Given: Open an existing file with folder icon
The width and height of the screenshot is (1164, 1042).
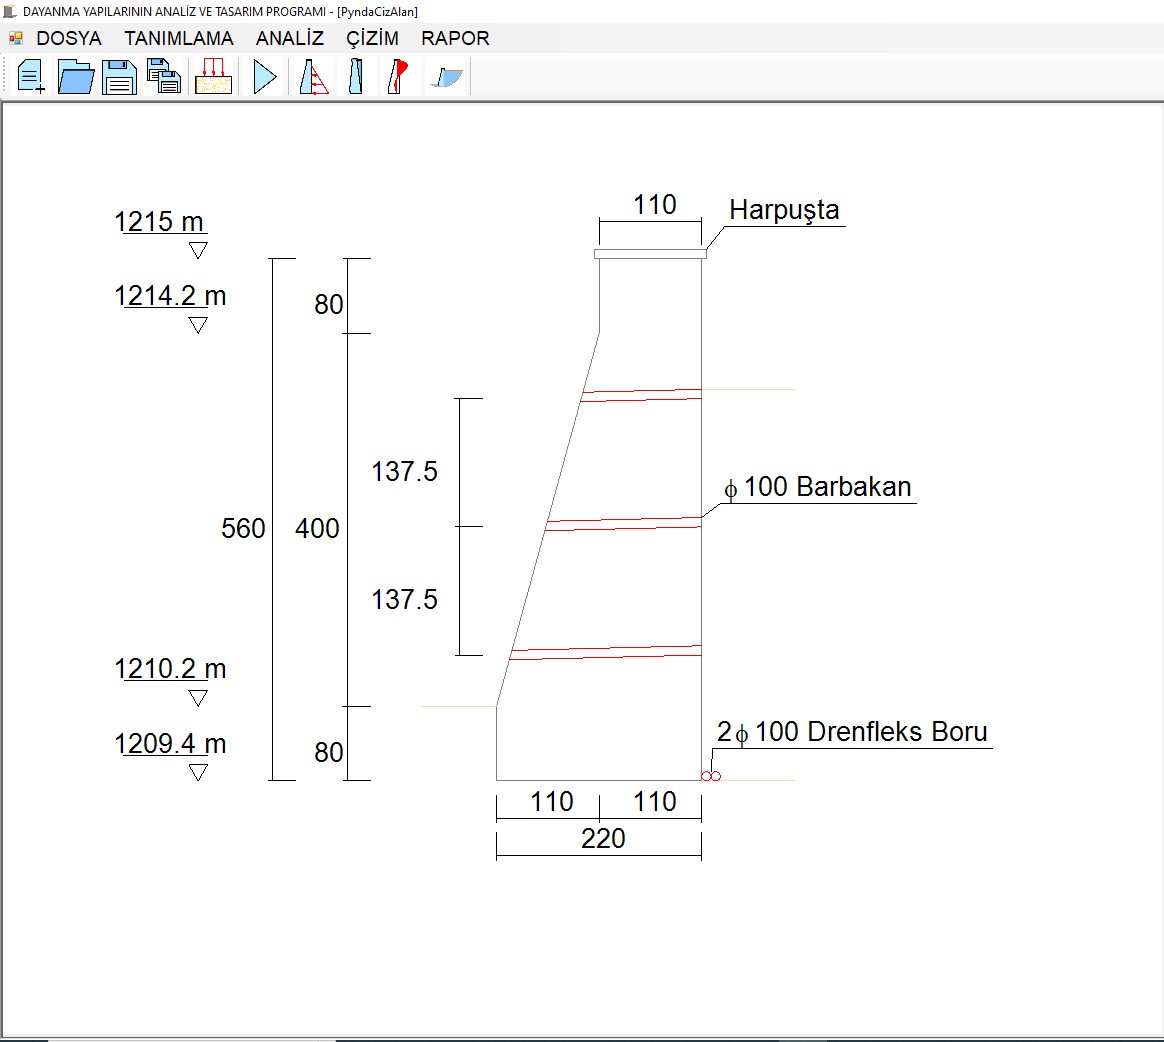Looking at the screenshot, I should [x=76, y=77].
